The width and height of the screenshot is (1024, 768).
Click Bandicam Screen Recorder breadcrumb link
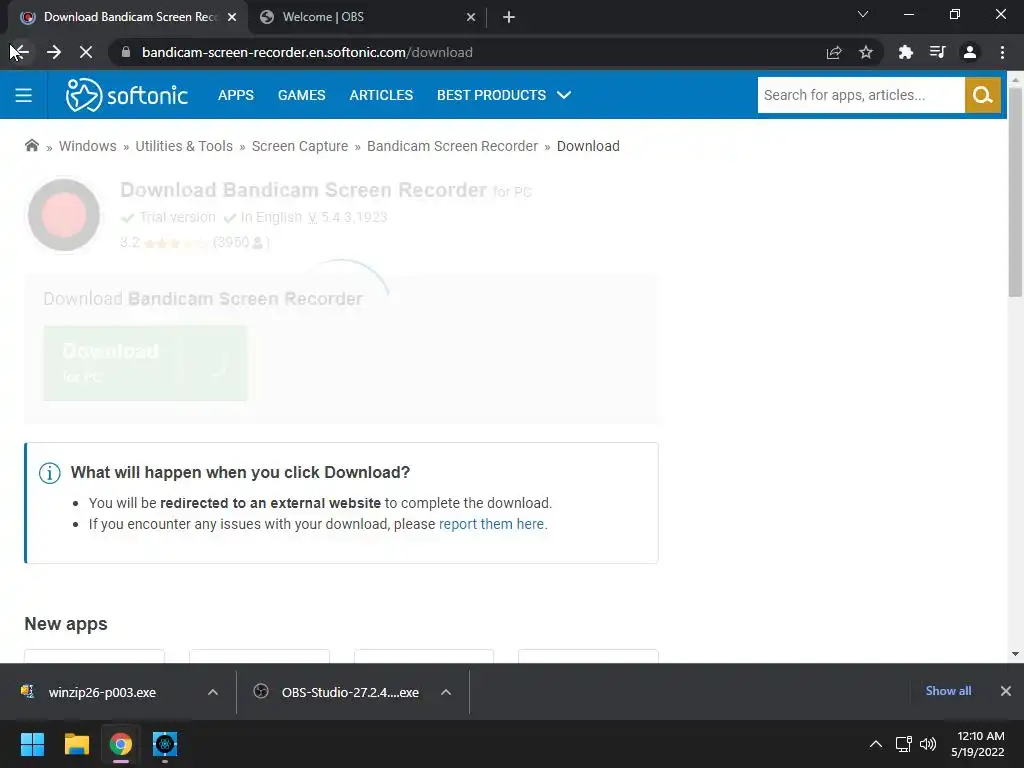pyautogui.click(x=453, y=146)
